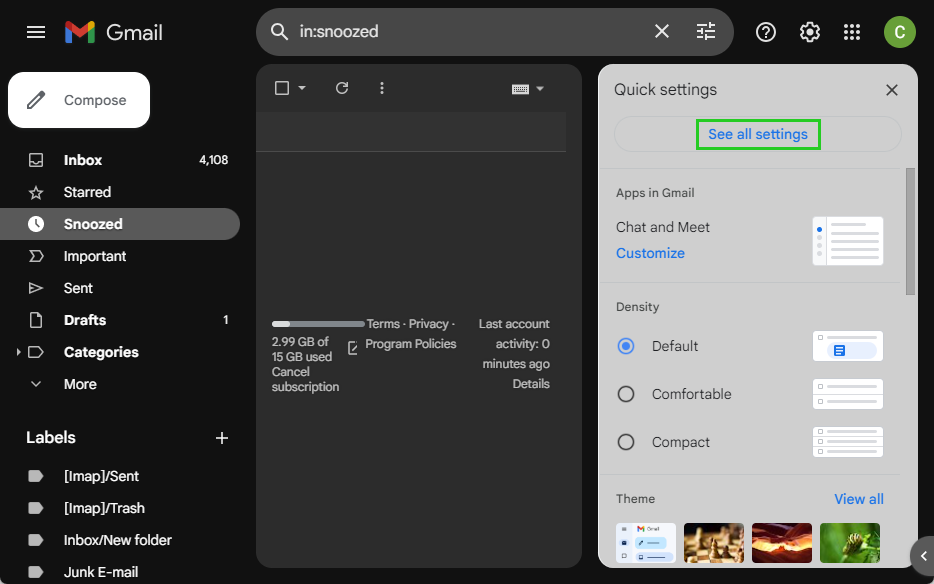Open the More options three-dot menu
The width and height of the screenshot is (934, 584).
click(x=381, y=88)
